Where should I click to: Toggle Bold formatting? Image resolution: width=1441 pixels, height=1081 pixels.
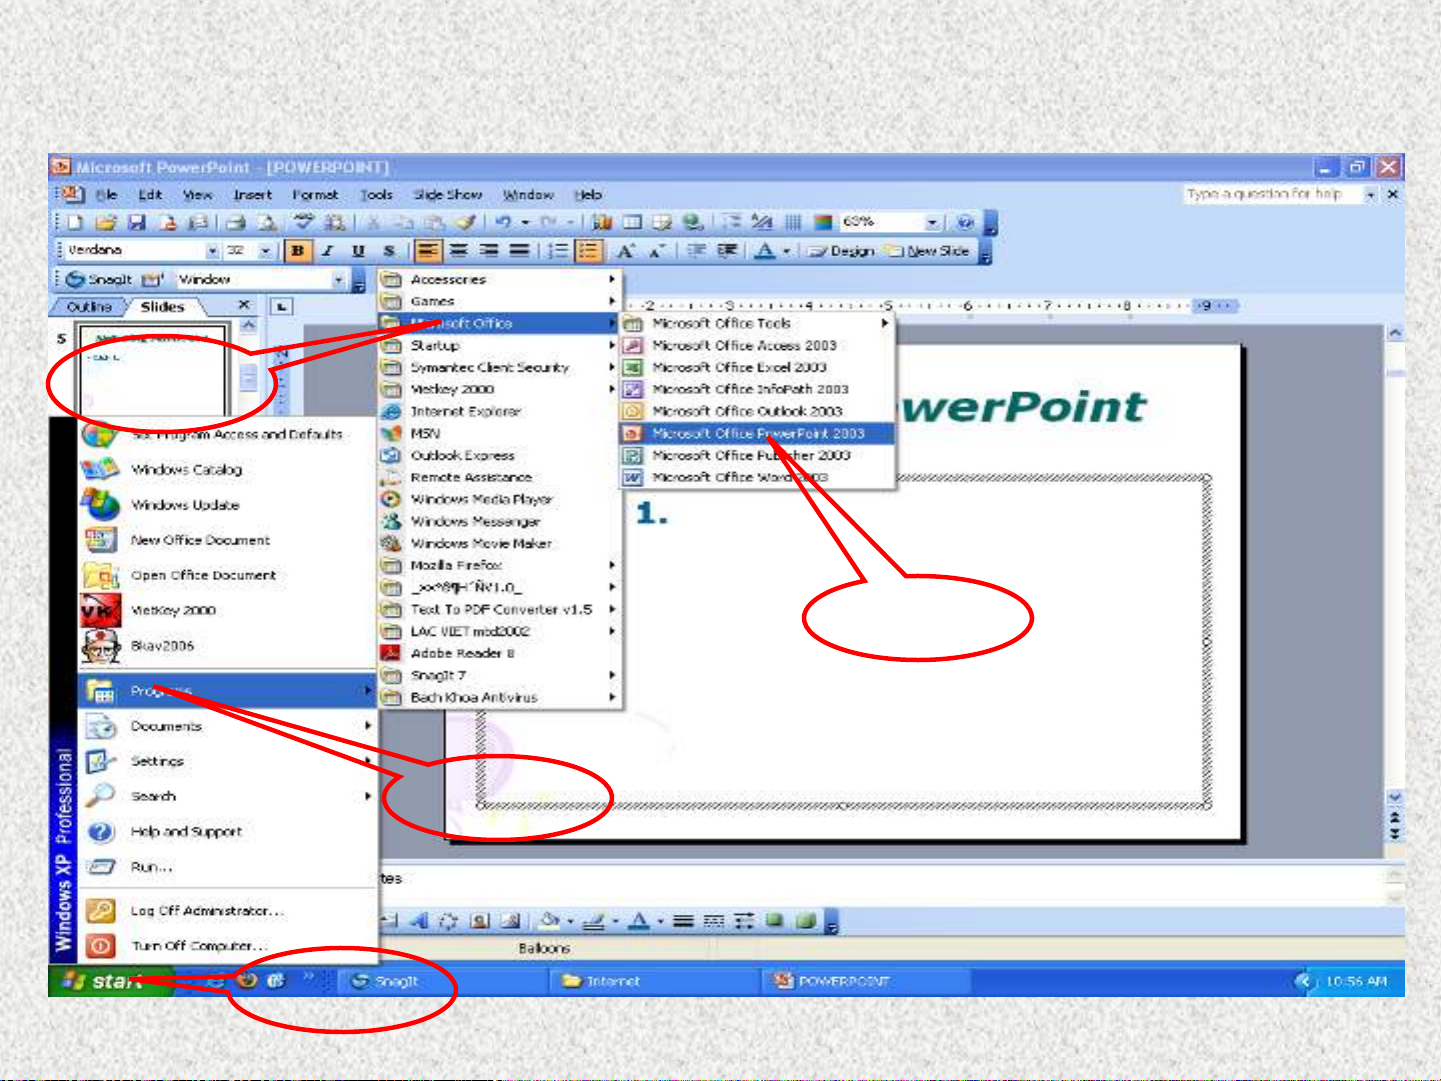[x=297, y=251]
